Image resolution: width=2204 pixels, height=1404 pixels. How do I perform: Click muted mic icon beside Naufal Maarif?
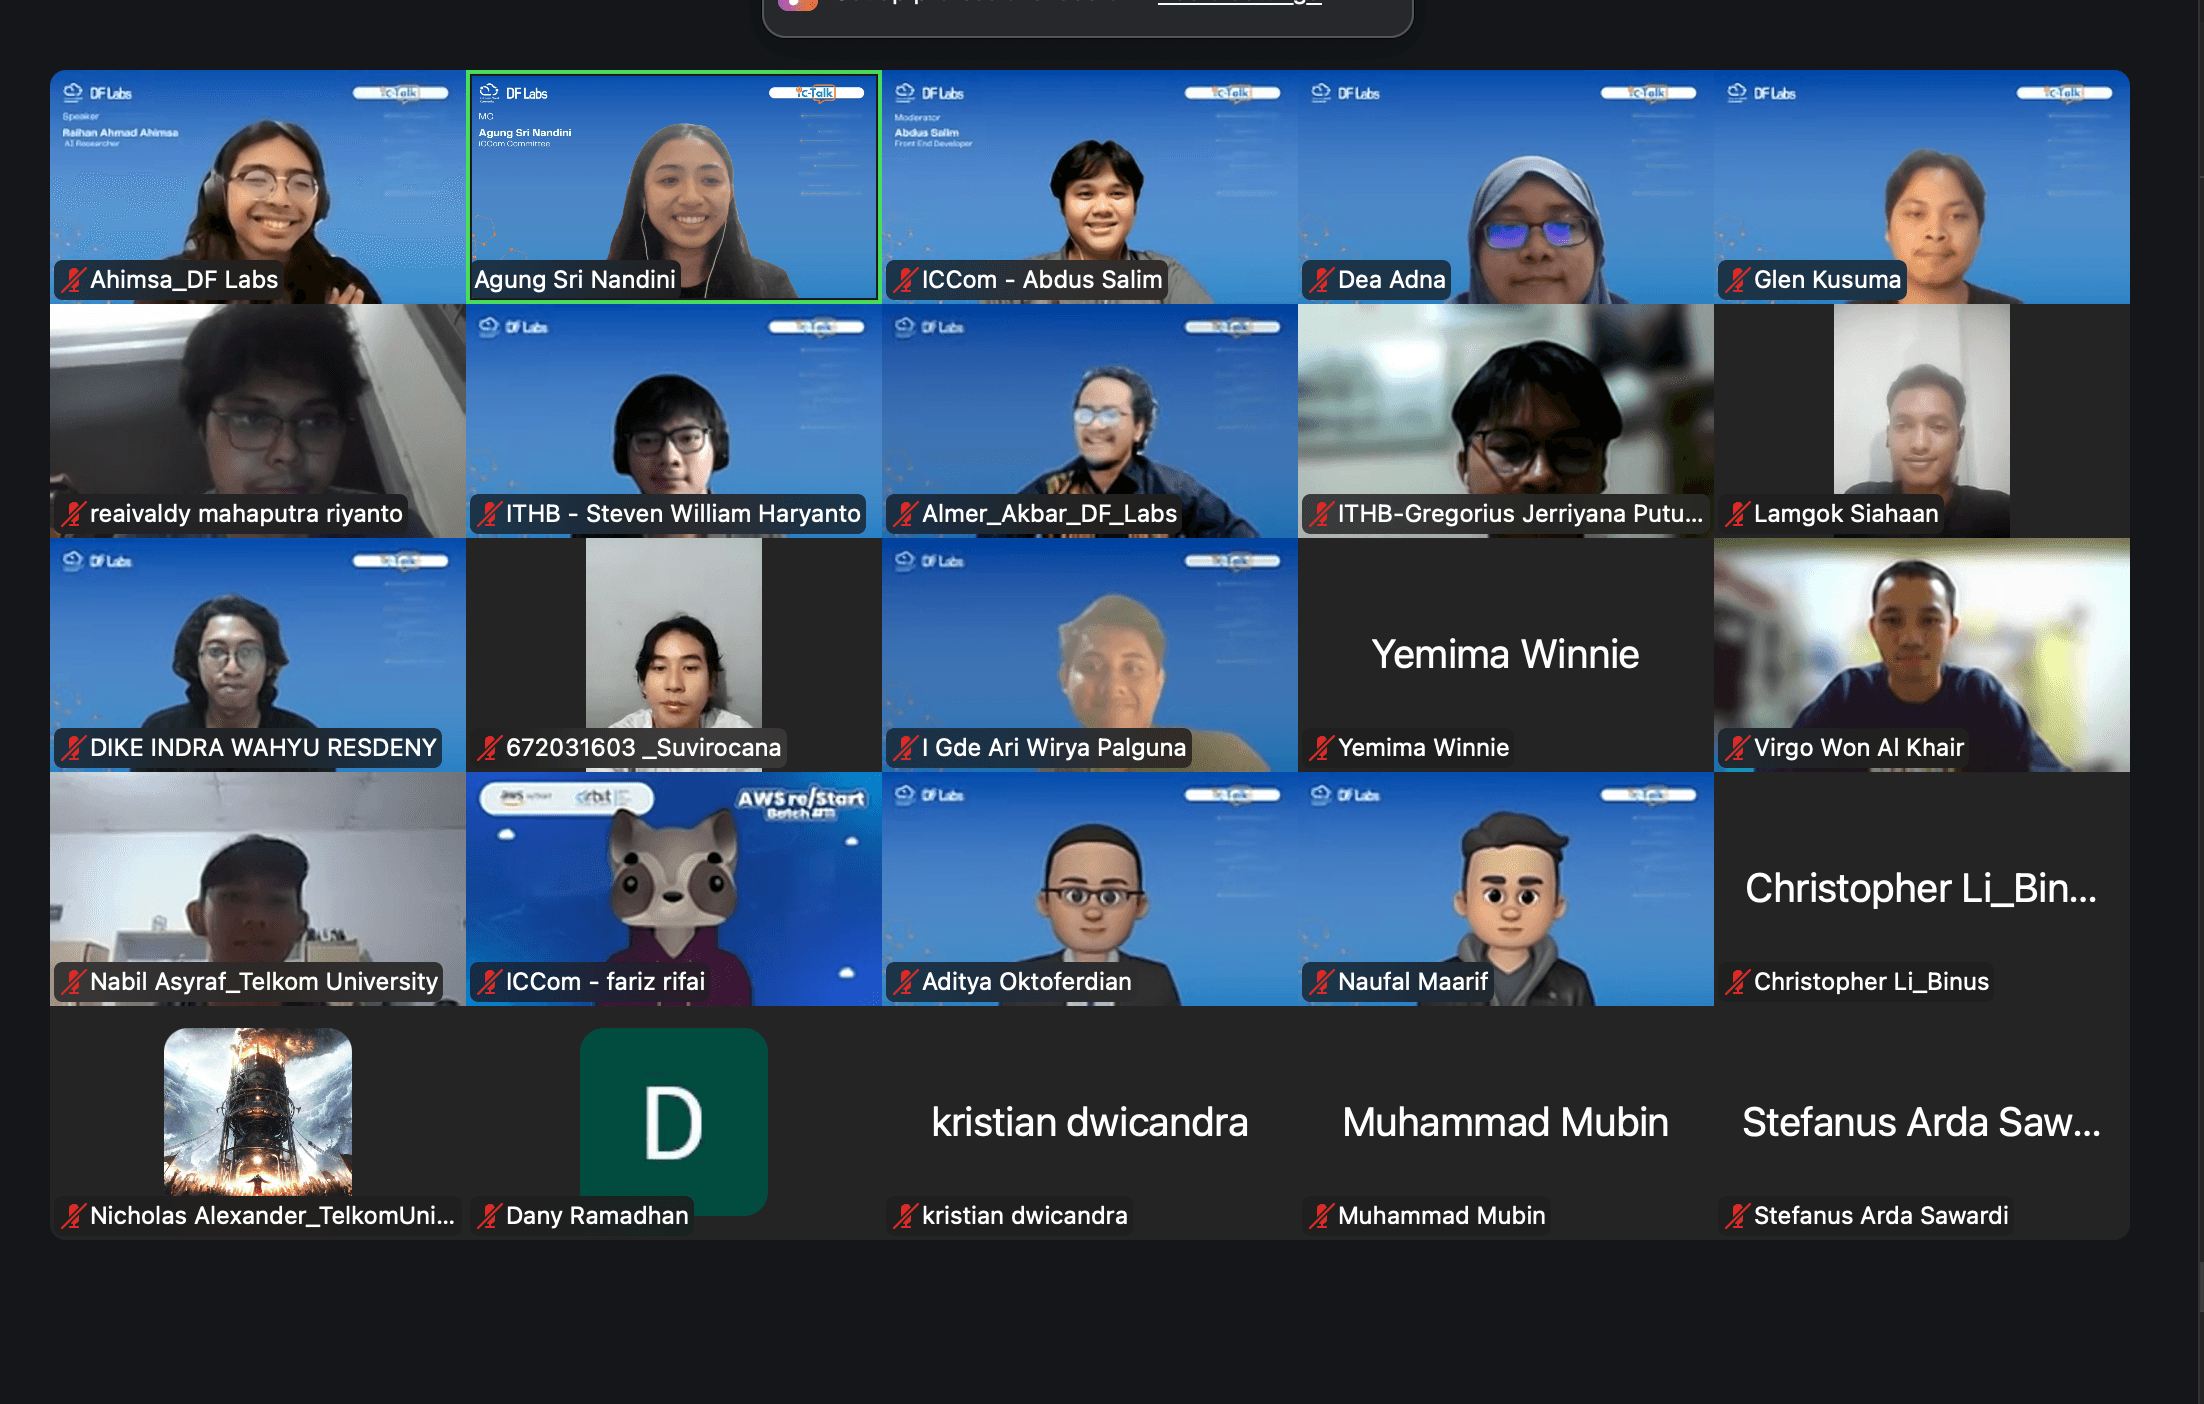click(1321, 982)
